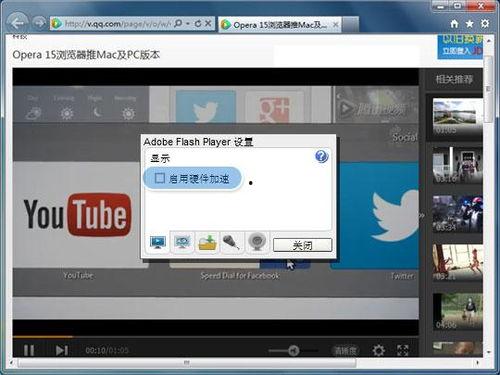
Task: Open the Local Storage folder tab icon
Action: tap(207, 242)
